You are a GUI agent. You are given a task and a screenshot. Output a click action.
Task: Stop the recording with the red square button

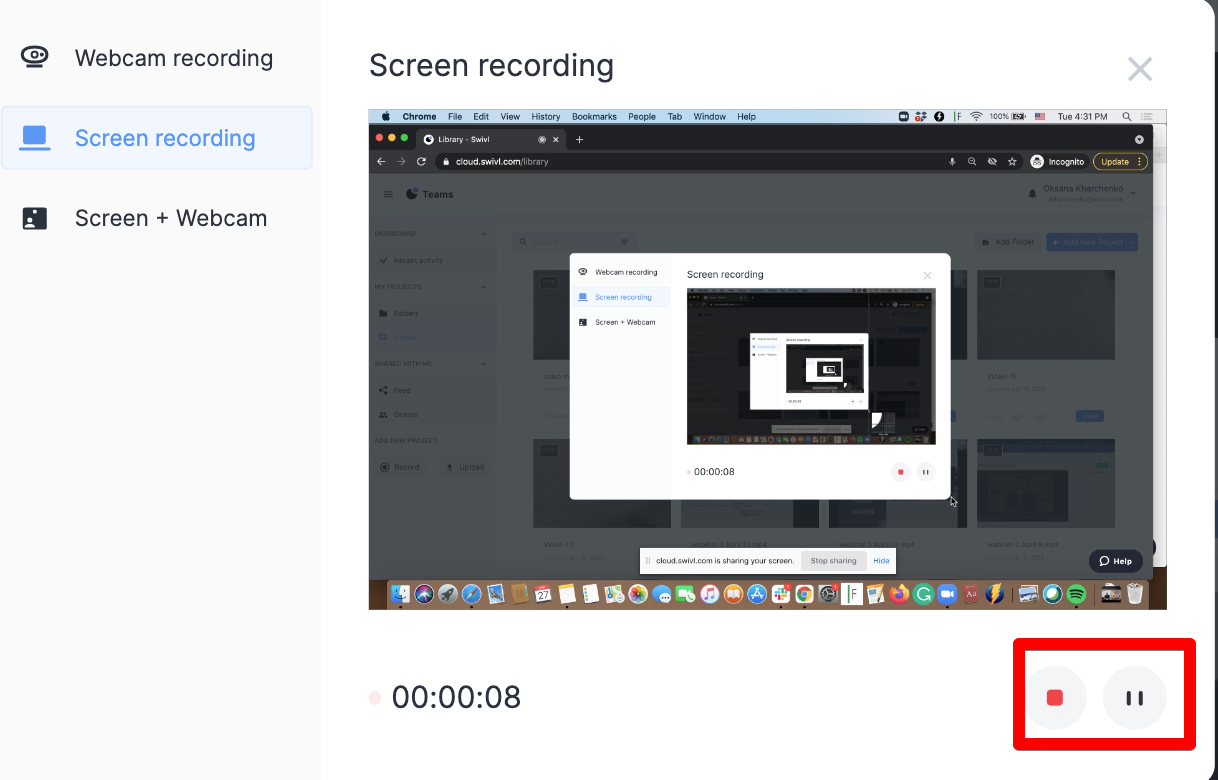[x=1054, y=698]
